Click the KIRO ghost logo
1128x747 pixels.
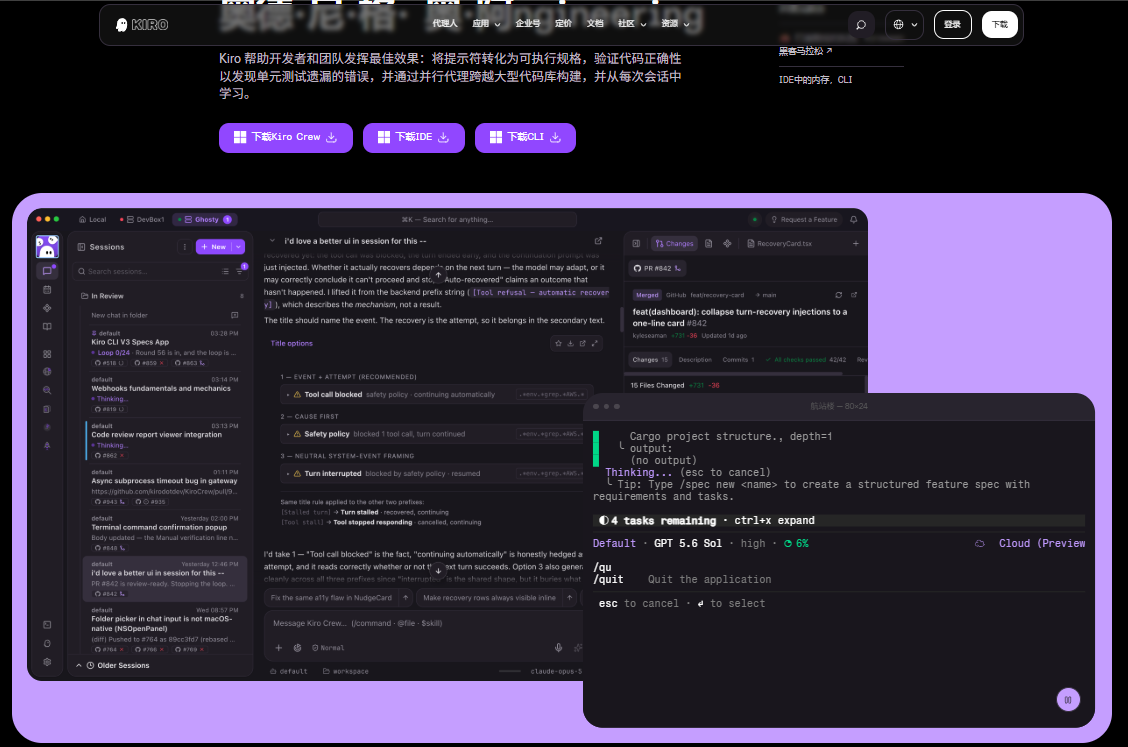click(x=142, y=24)
